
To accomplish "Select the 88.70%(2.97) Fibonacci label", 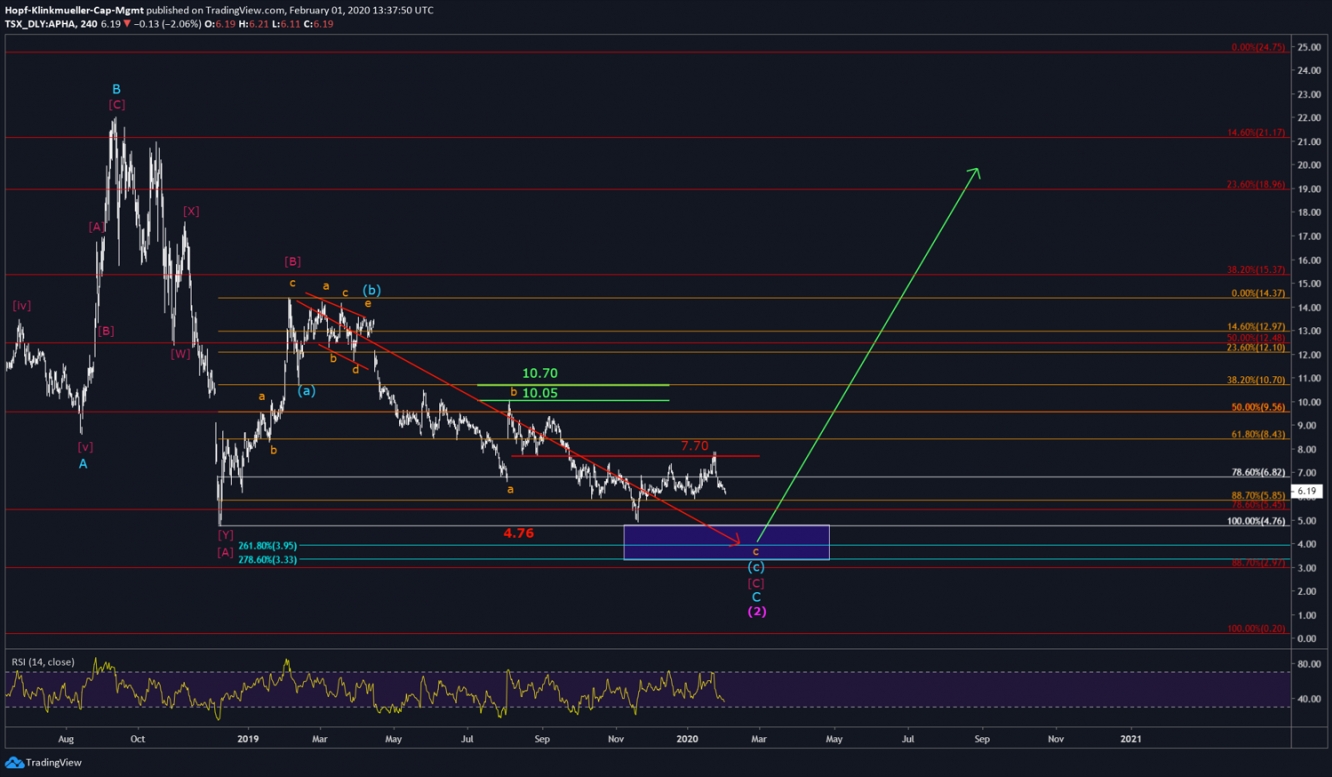I will coord(1258,563).
